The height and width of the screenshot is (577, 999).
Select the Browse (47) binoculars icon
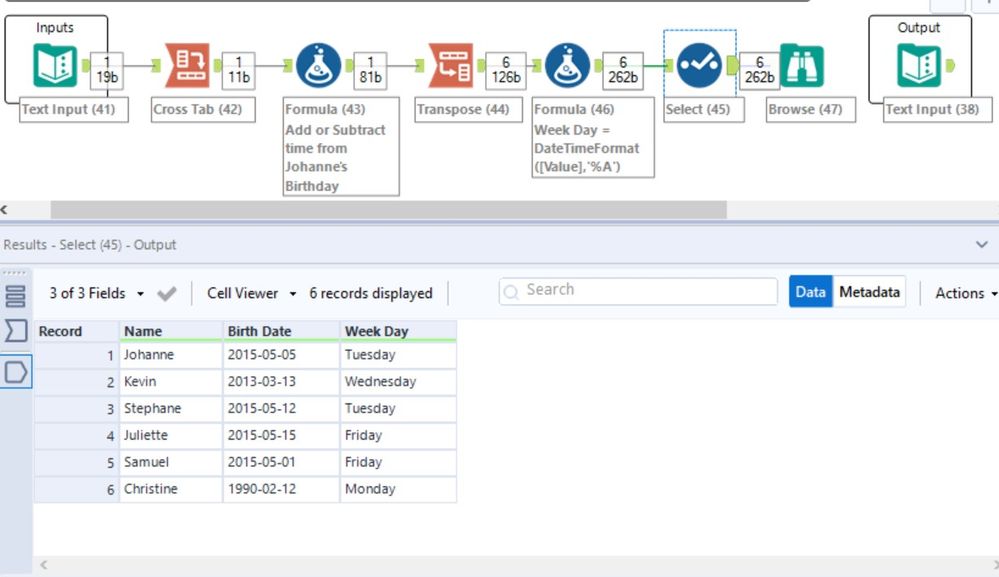(802, 65)
